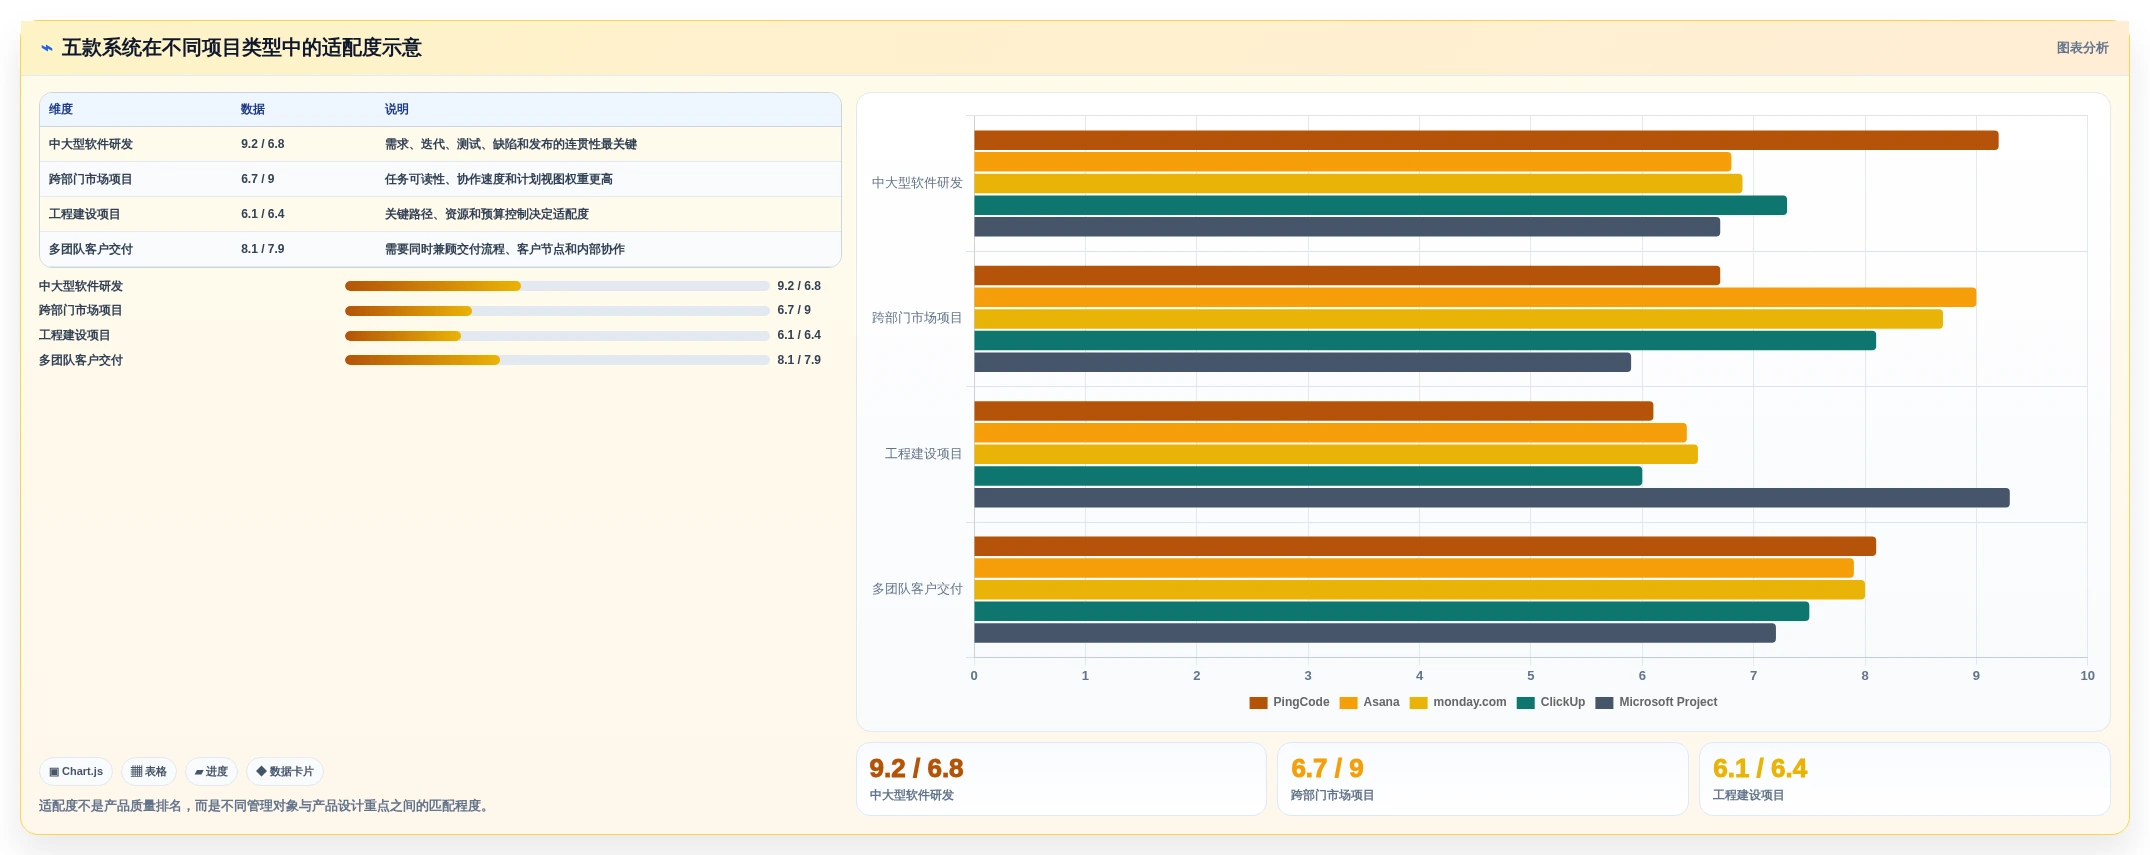The height and width of the screenshot is (855, 2150).
Task: Toggle PingCode legend swatch
Action: [1258, 703]
